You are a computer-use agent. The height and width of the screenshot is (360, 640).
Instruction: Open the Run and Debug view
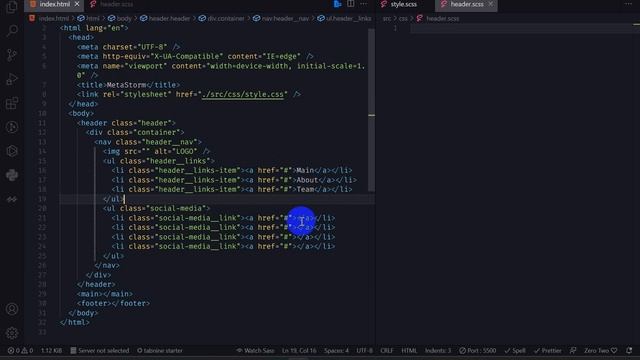(12, 79)
